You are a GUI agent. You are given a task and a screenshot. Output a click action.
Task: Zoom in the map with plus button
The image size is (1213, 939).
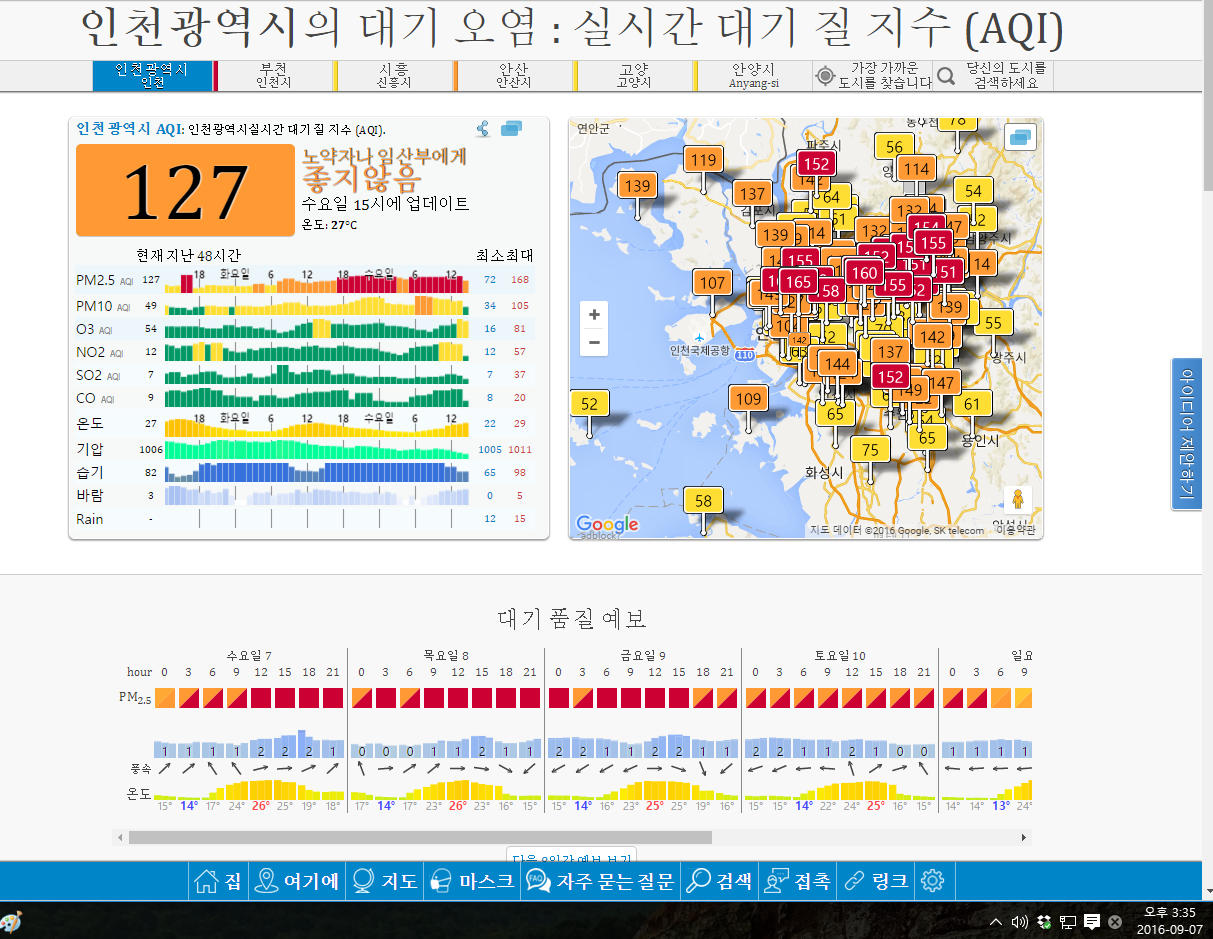[x=594, y=315]
